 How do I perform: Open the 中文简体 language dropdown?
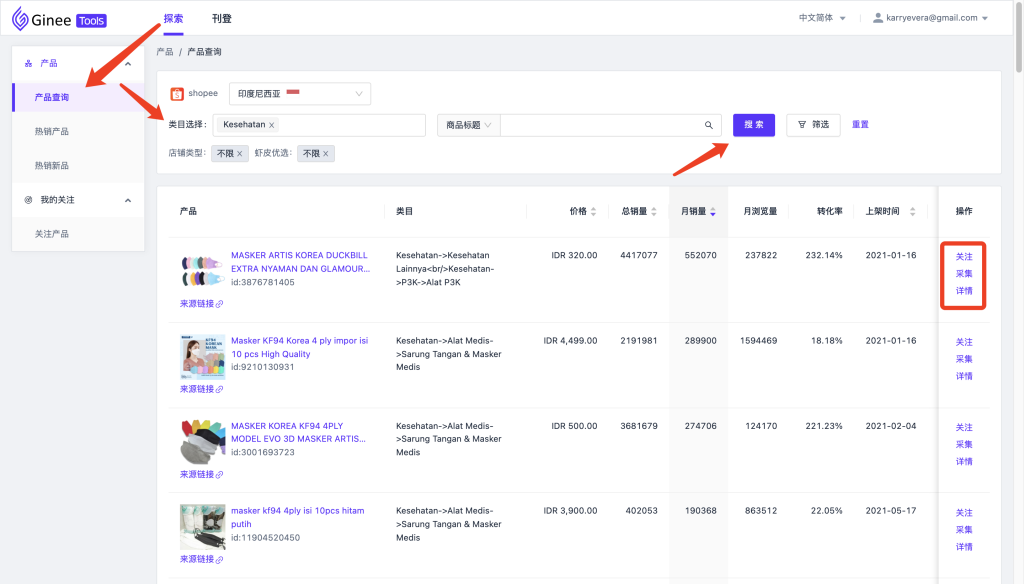tap(822, 18)
